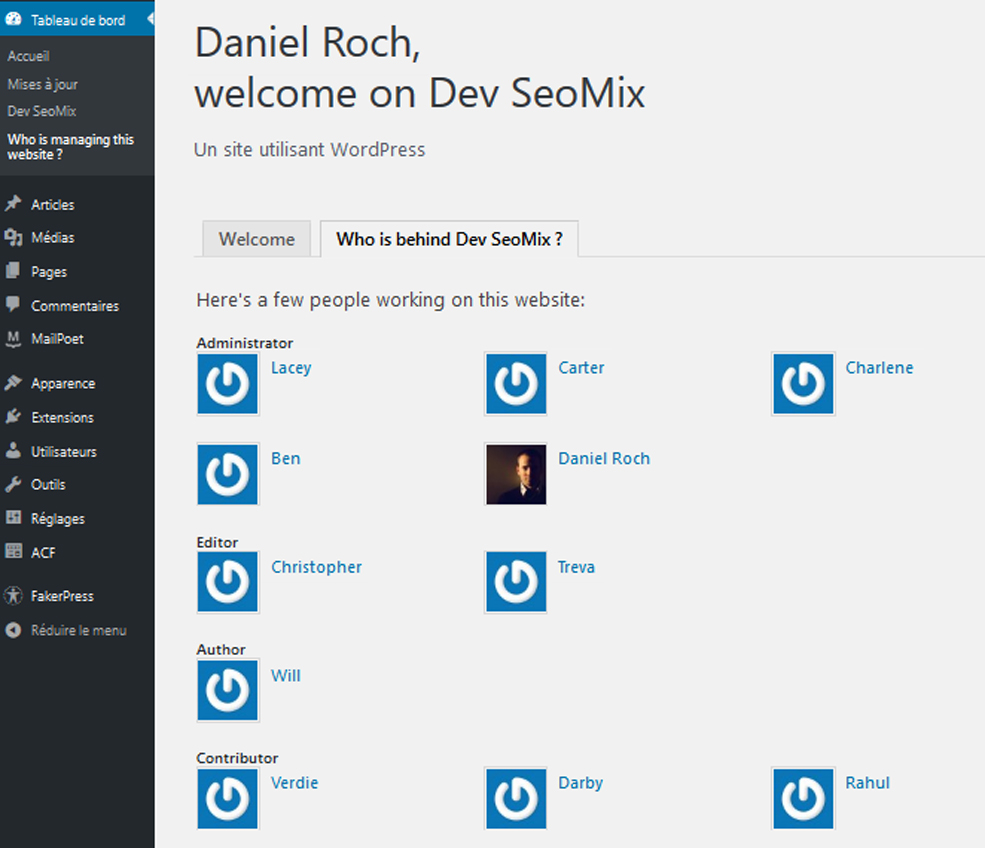Open Who is managing this website submenu
Screen dimensions: 985x848
point(70,147)
